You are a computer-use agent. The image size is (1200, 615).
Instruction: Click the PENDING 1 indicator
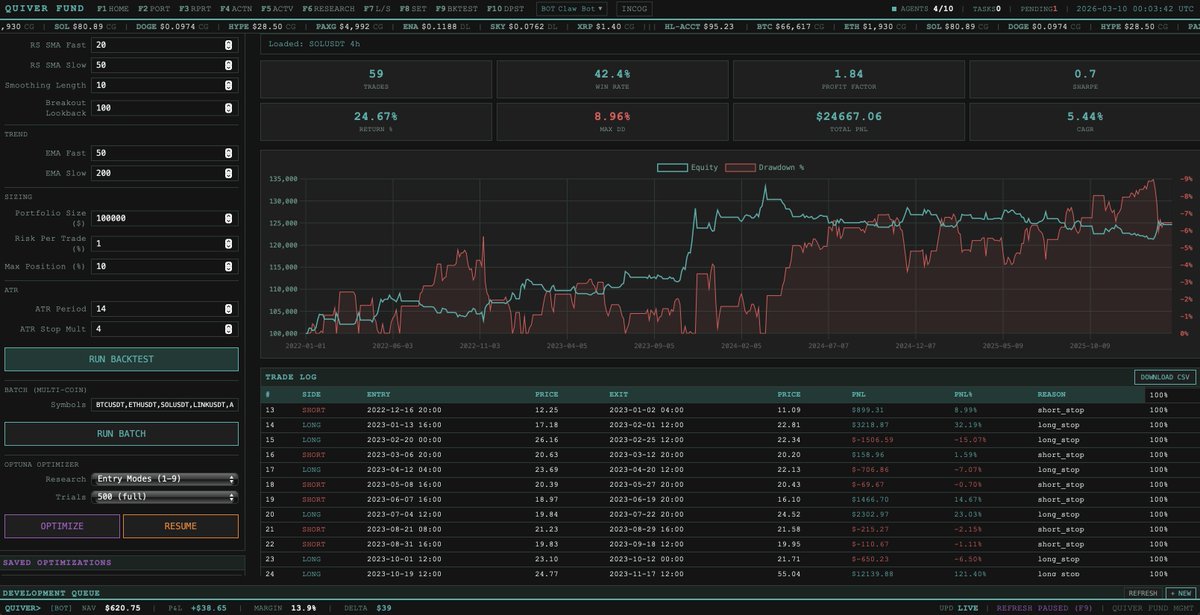[1039, 8]
